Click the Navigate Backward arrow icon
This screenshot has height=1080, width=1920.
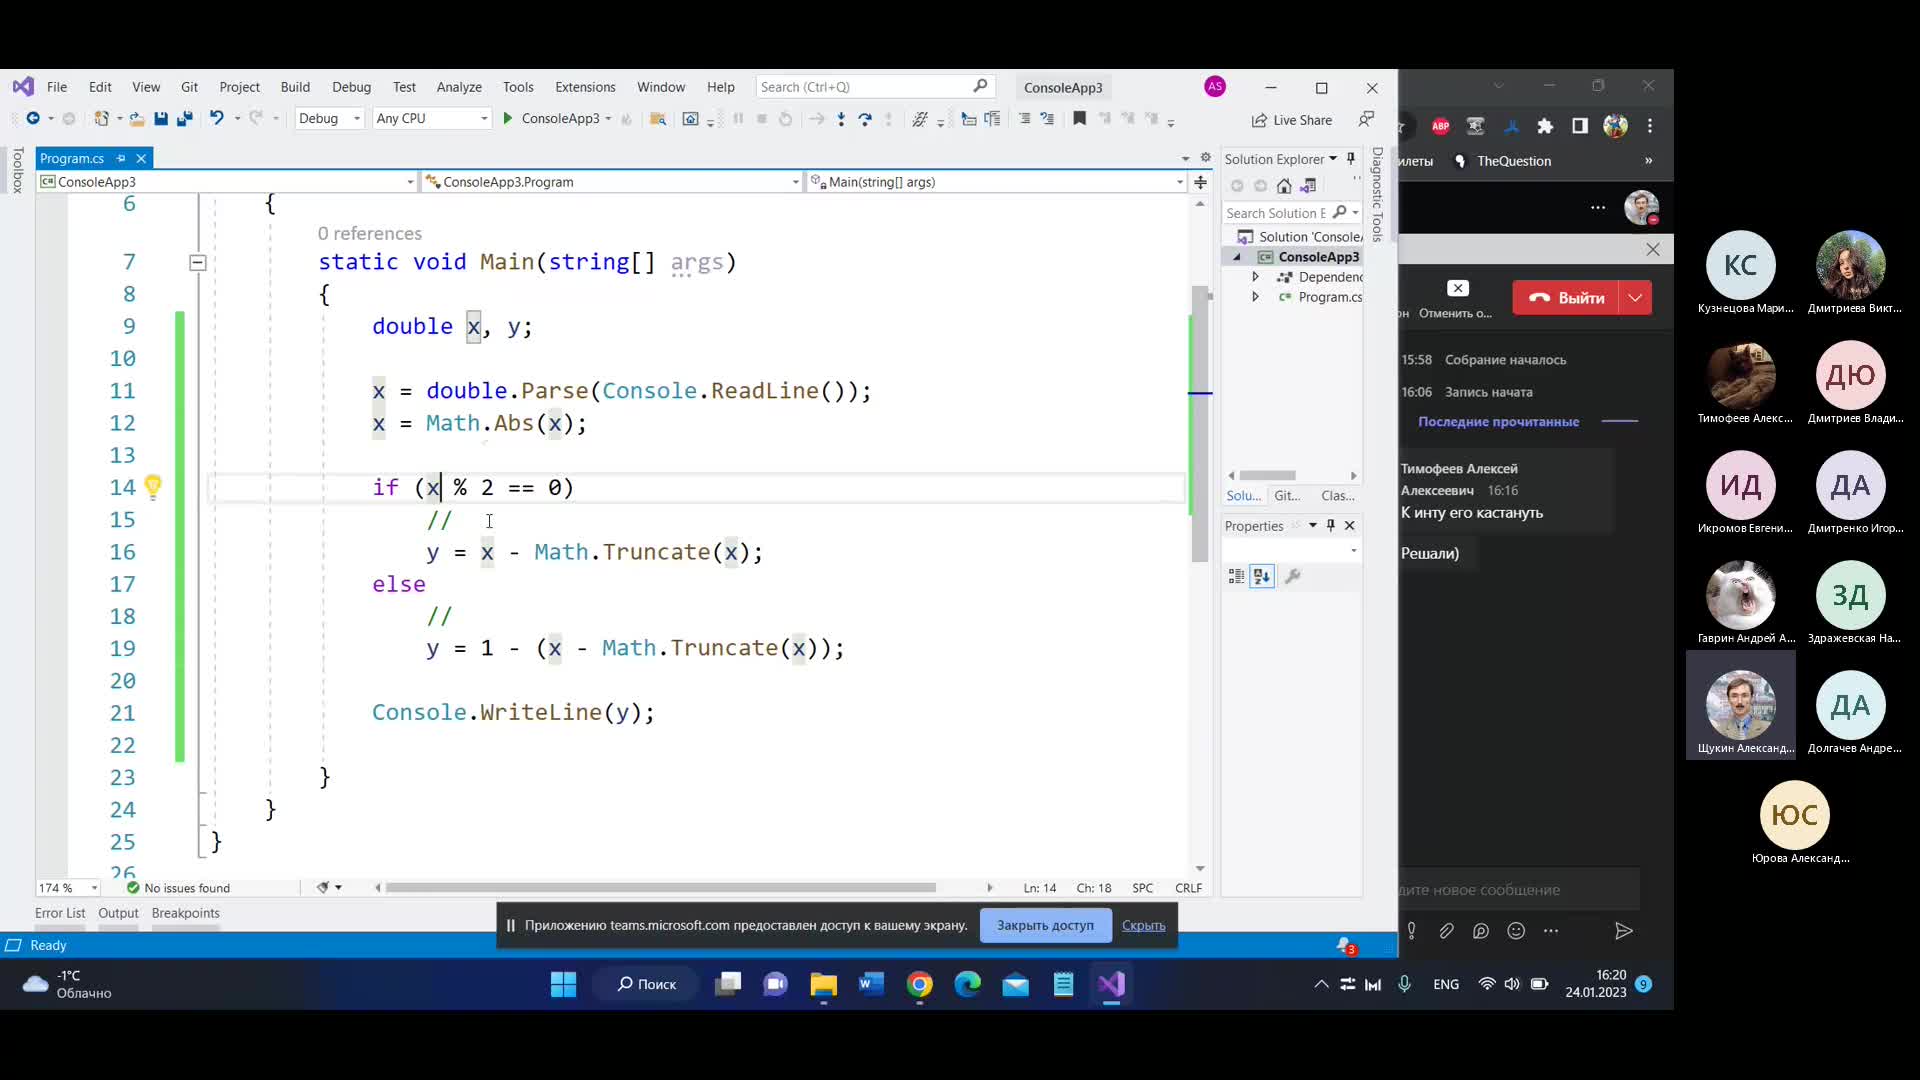(x=33, y=118)
